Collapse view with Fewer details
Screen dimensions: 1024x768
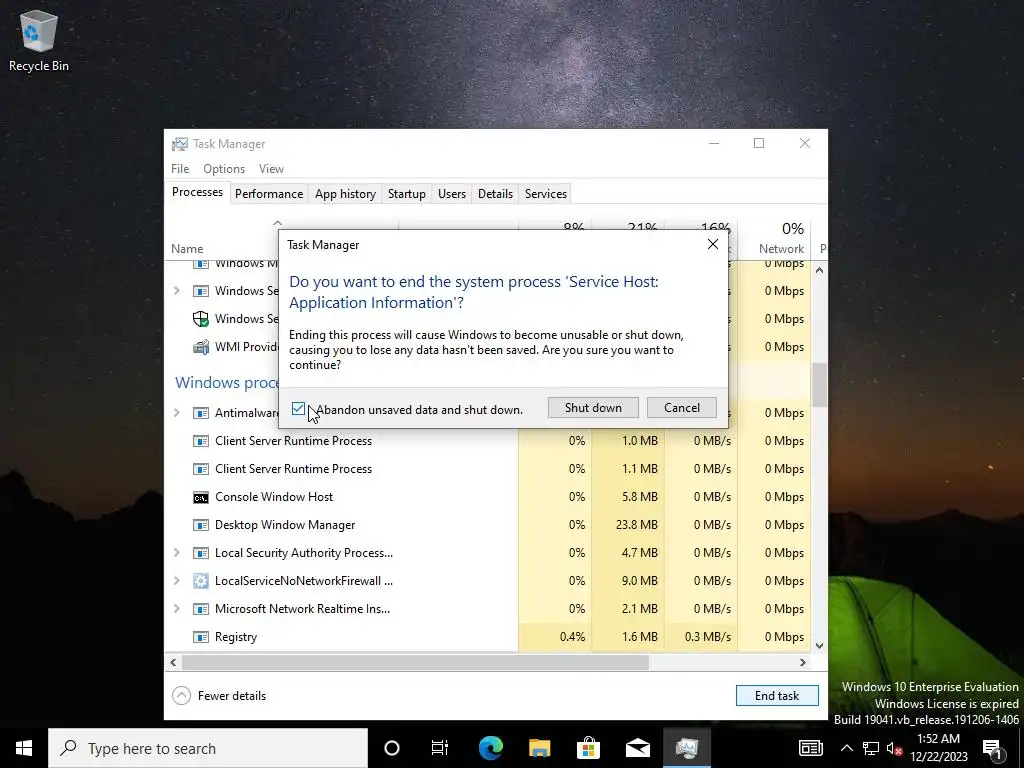219,696
